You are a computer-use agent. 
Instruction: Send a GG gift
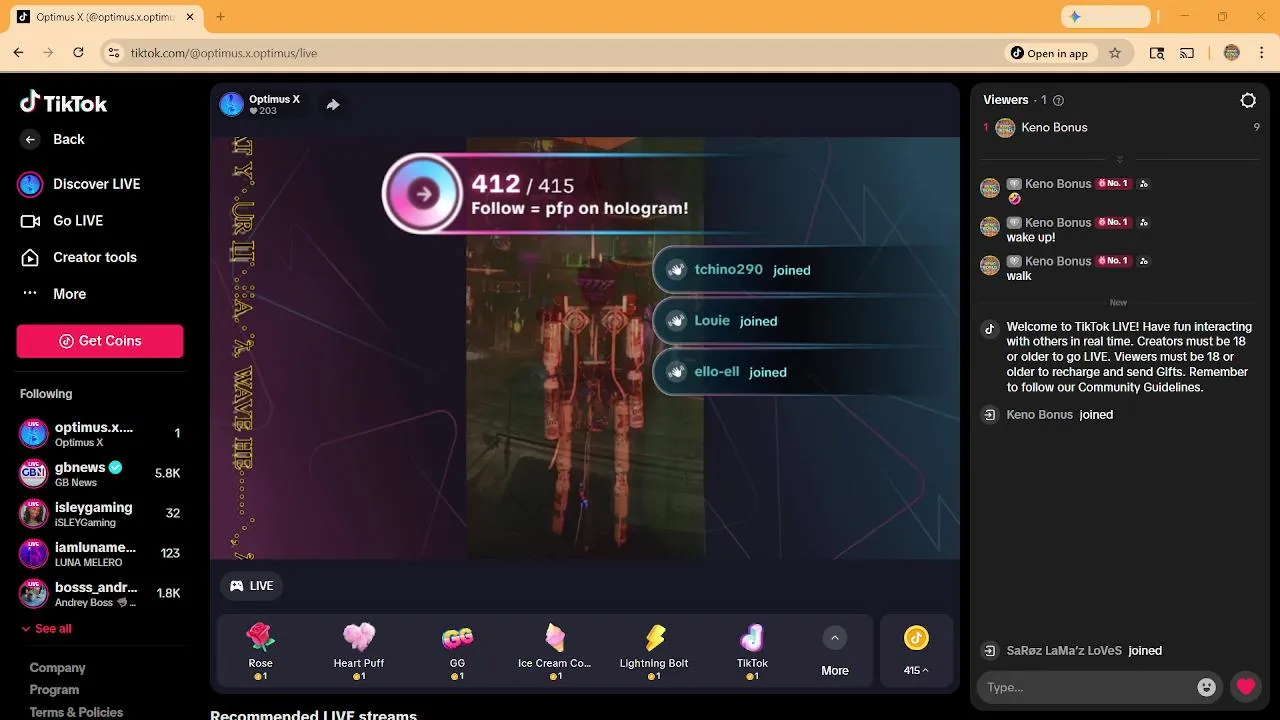[x=457, y=651]
